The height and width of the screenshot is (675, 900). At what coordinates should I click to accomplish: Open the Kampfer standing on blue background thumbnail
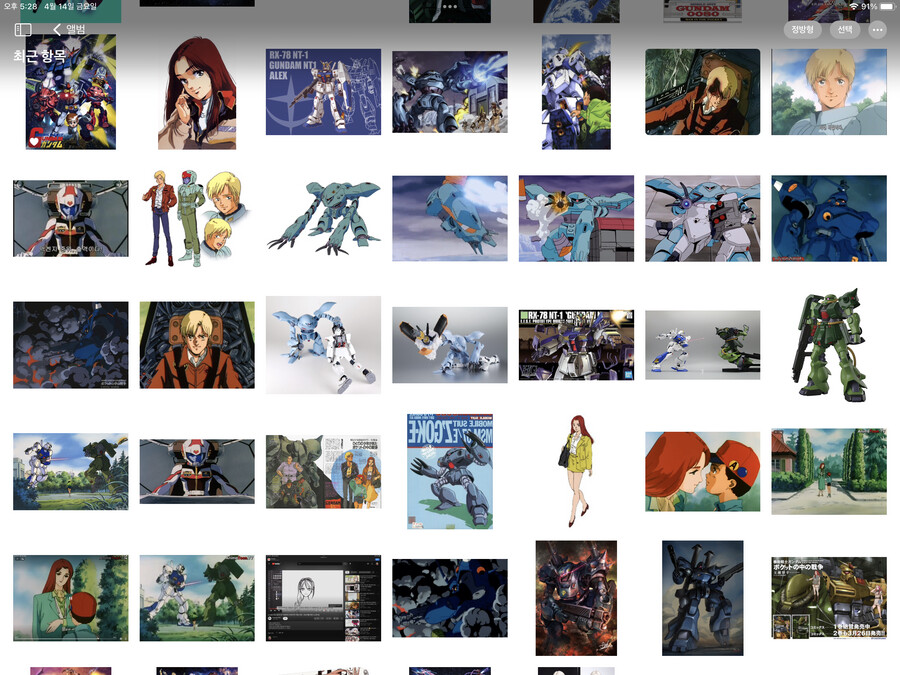(703, 598)
